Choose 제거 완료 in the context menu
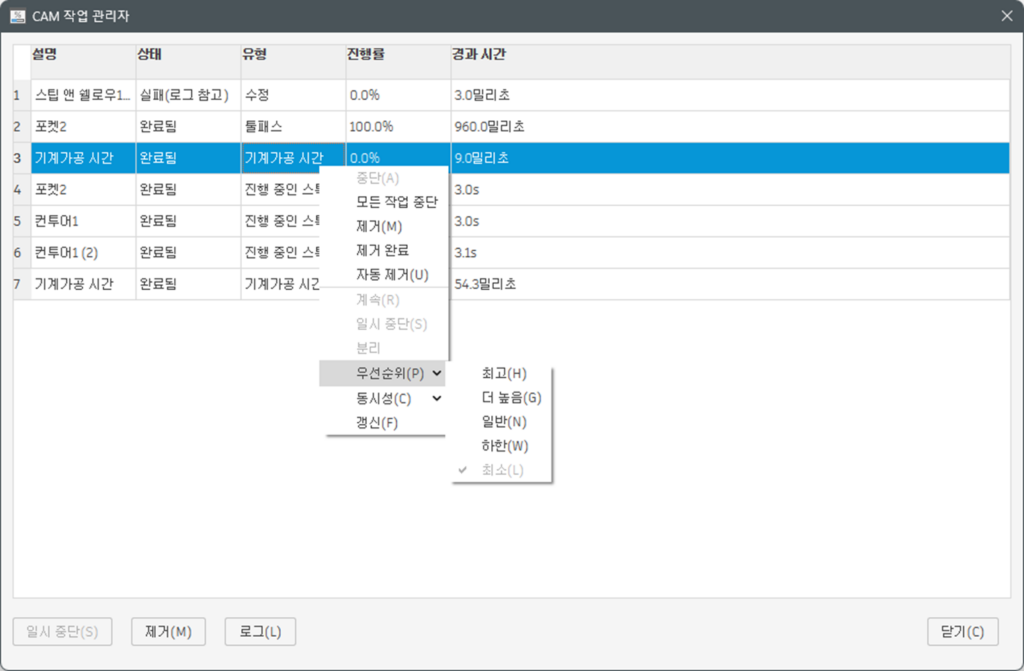The height and width of the screenshot is (671, 1024). click(x=382, y=250)
